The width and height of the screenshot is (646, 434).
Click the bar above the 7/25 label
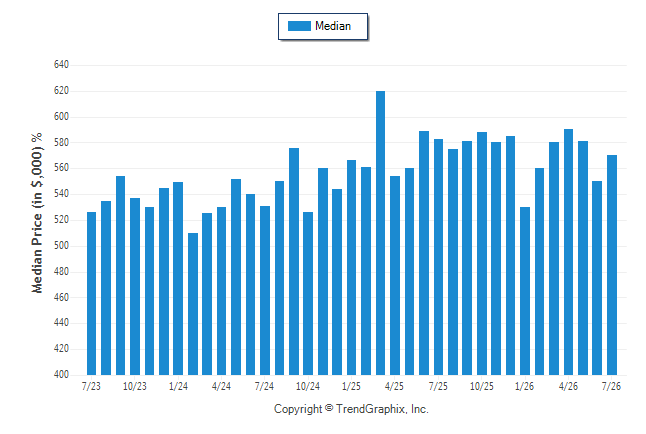pyautogui.click(x=438, y=257)
